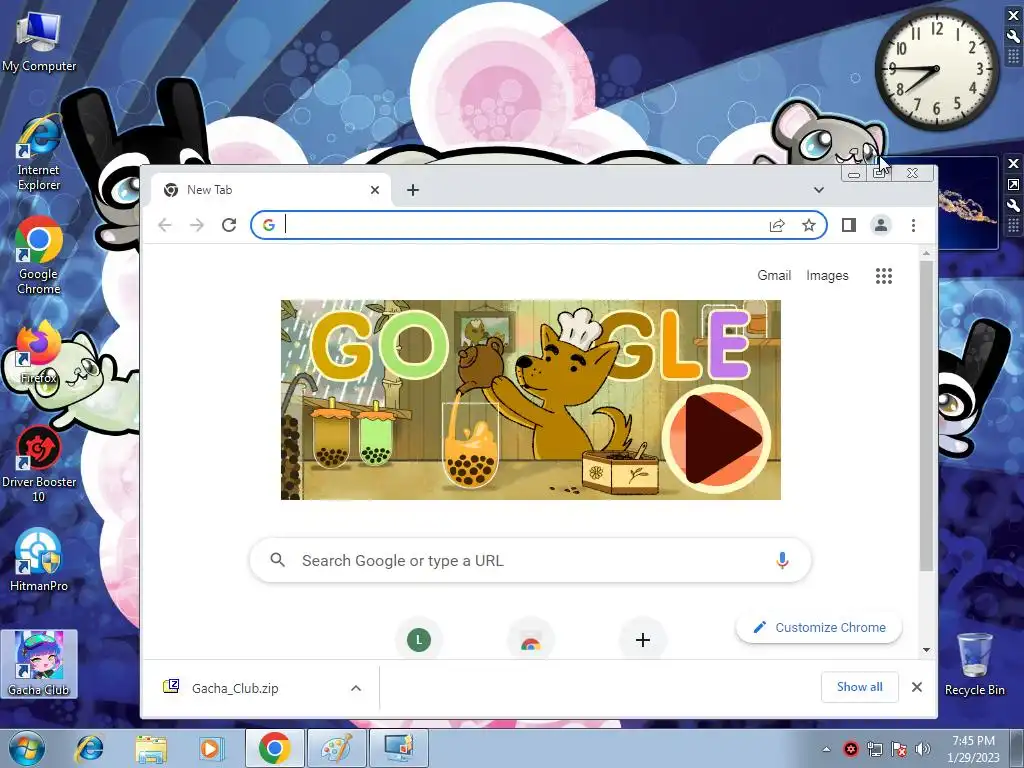Open a new tab with plus button

[x=413, y=190]
